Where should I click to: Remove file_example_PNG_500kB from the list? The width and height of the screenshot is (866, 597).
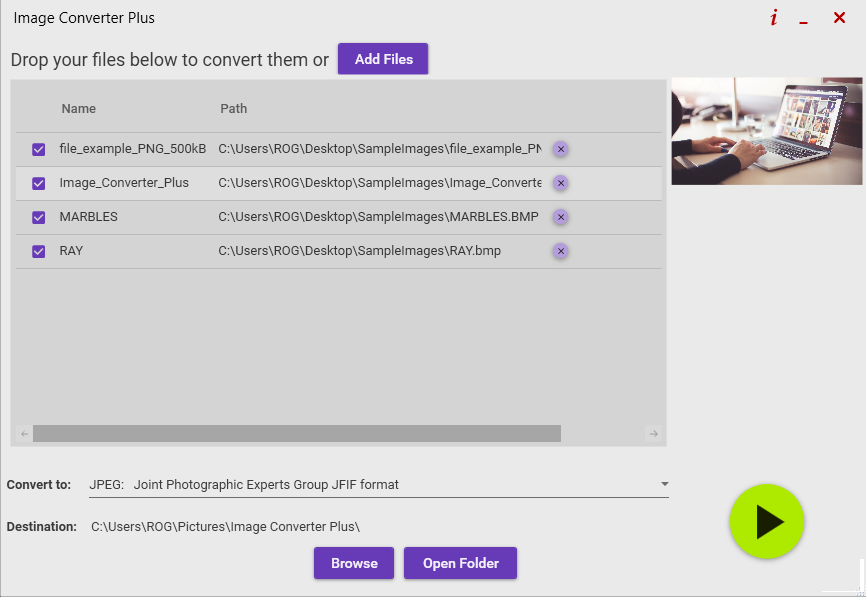(x=561, y=149)
